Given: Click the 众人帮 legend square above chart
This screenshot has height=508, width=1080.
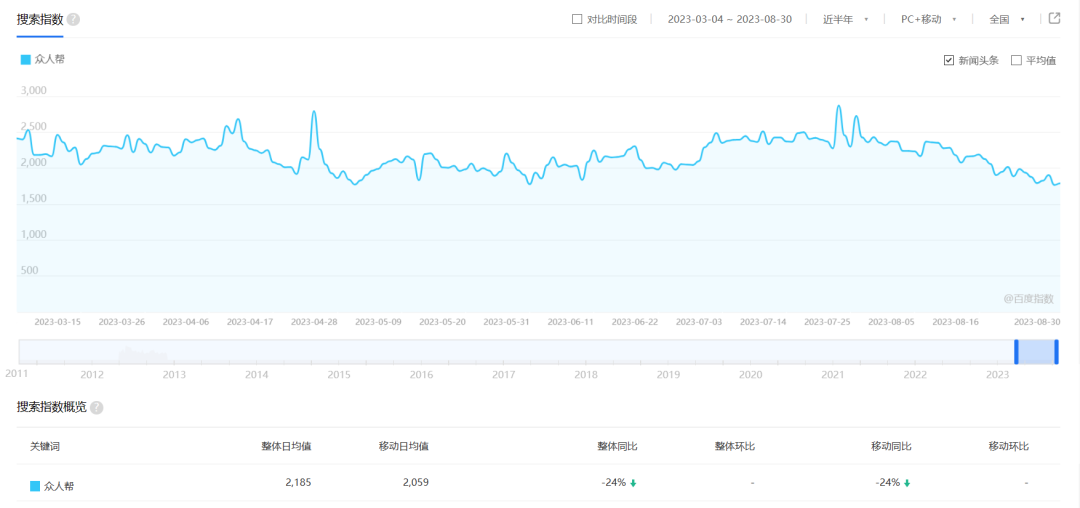Looking at the screenshot, I should (x=26, y=60).
